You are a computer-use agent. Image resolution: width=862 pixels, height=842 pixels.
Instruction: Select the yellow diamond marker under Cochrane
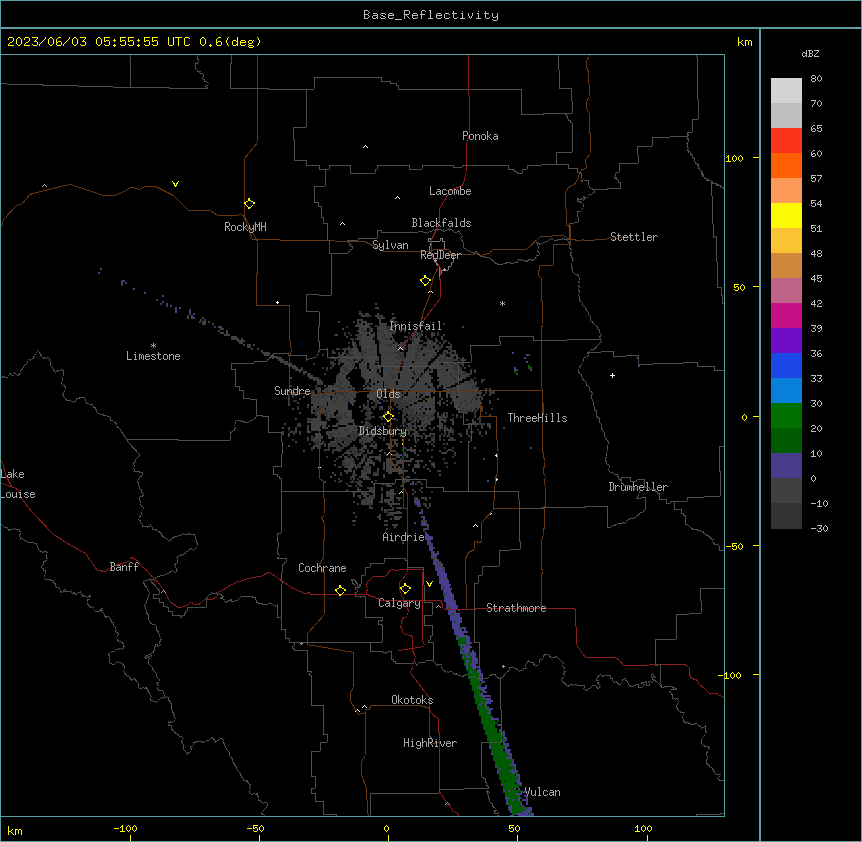[x=340, y=590]
